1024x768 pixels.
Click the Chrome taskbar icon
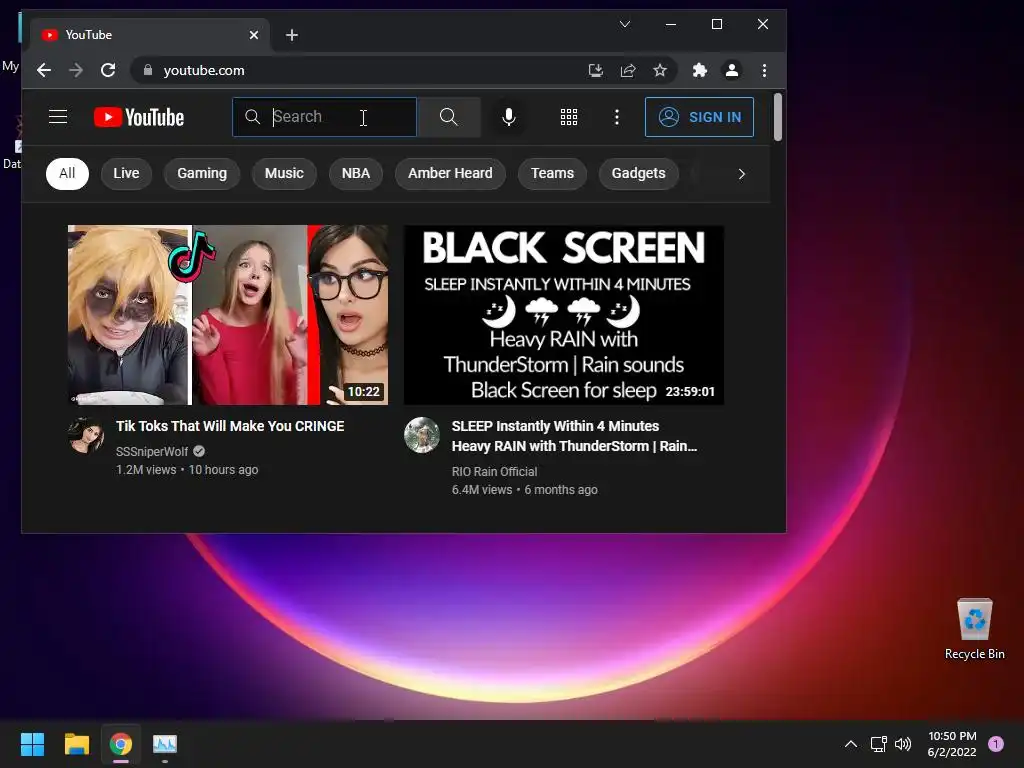(x=121, y=744)
